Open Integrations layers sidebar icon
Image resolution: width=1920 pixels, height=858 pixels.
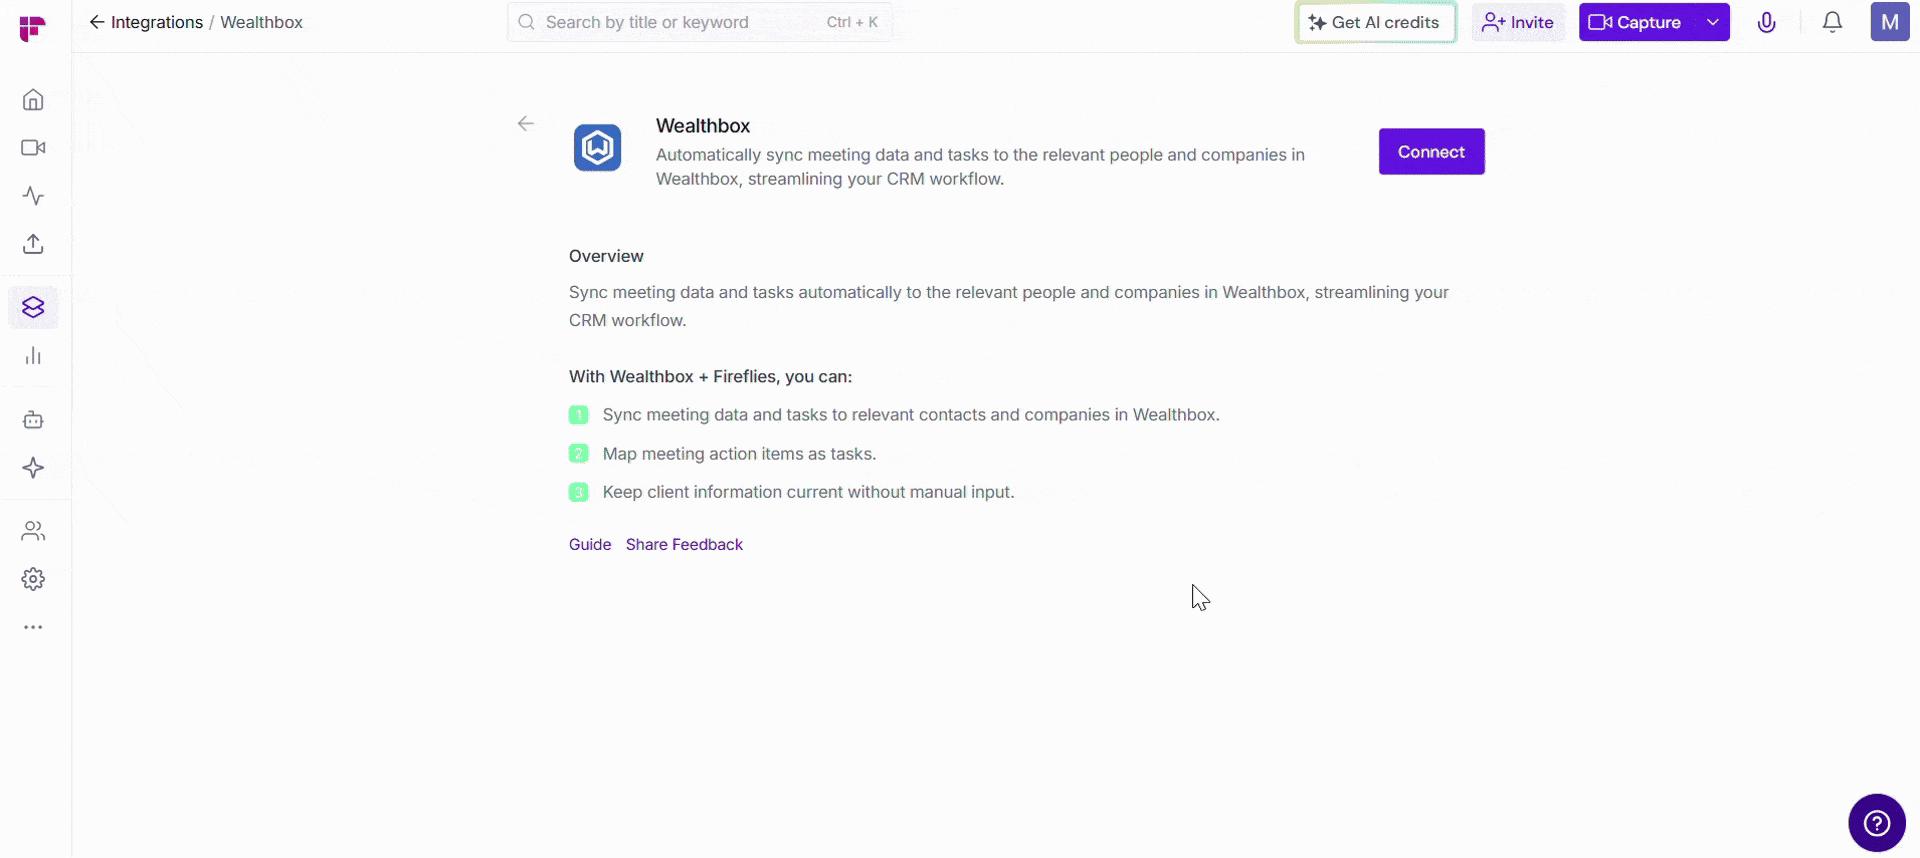(33, 307)
